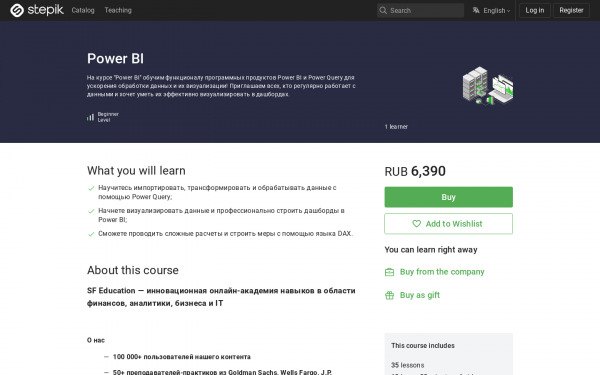
Task: Click the gift box icon
Action: coord(389,295)
